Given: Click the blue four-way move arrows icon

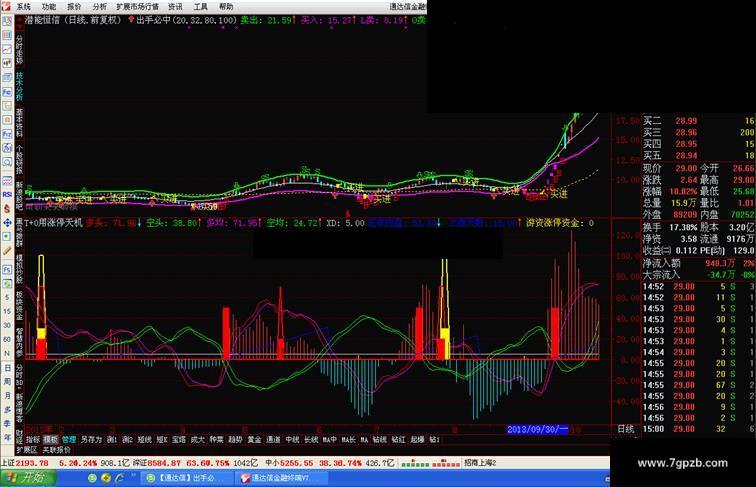Looking at the screenshot, I should tap(7, 223).
